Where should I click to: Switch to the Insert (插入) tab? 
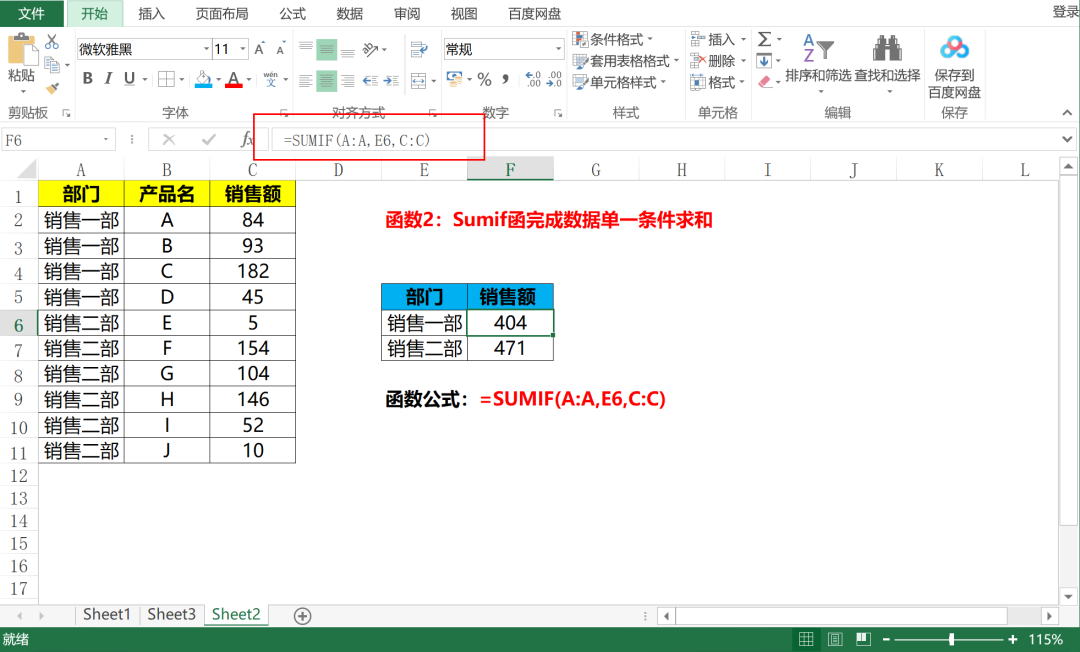(x=152, y=13)
